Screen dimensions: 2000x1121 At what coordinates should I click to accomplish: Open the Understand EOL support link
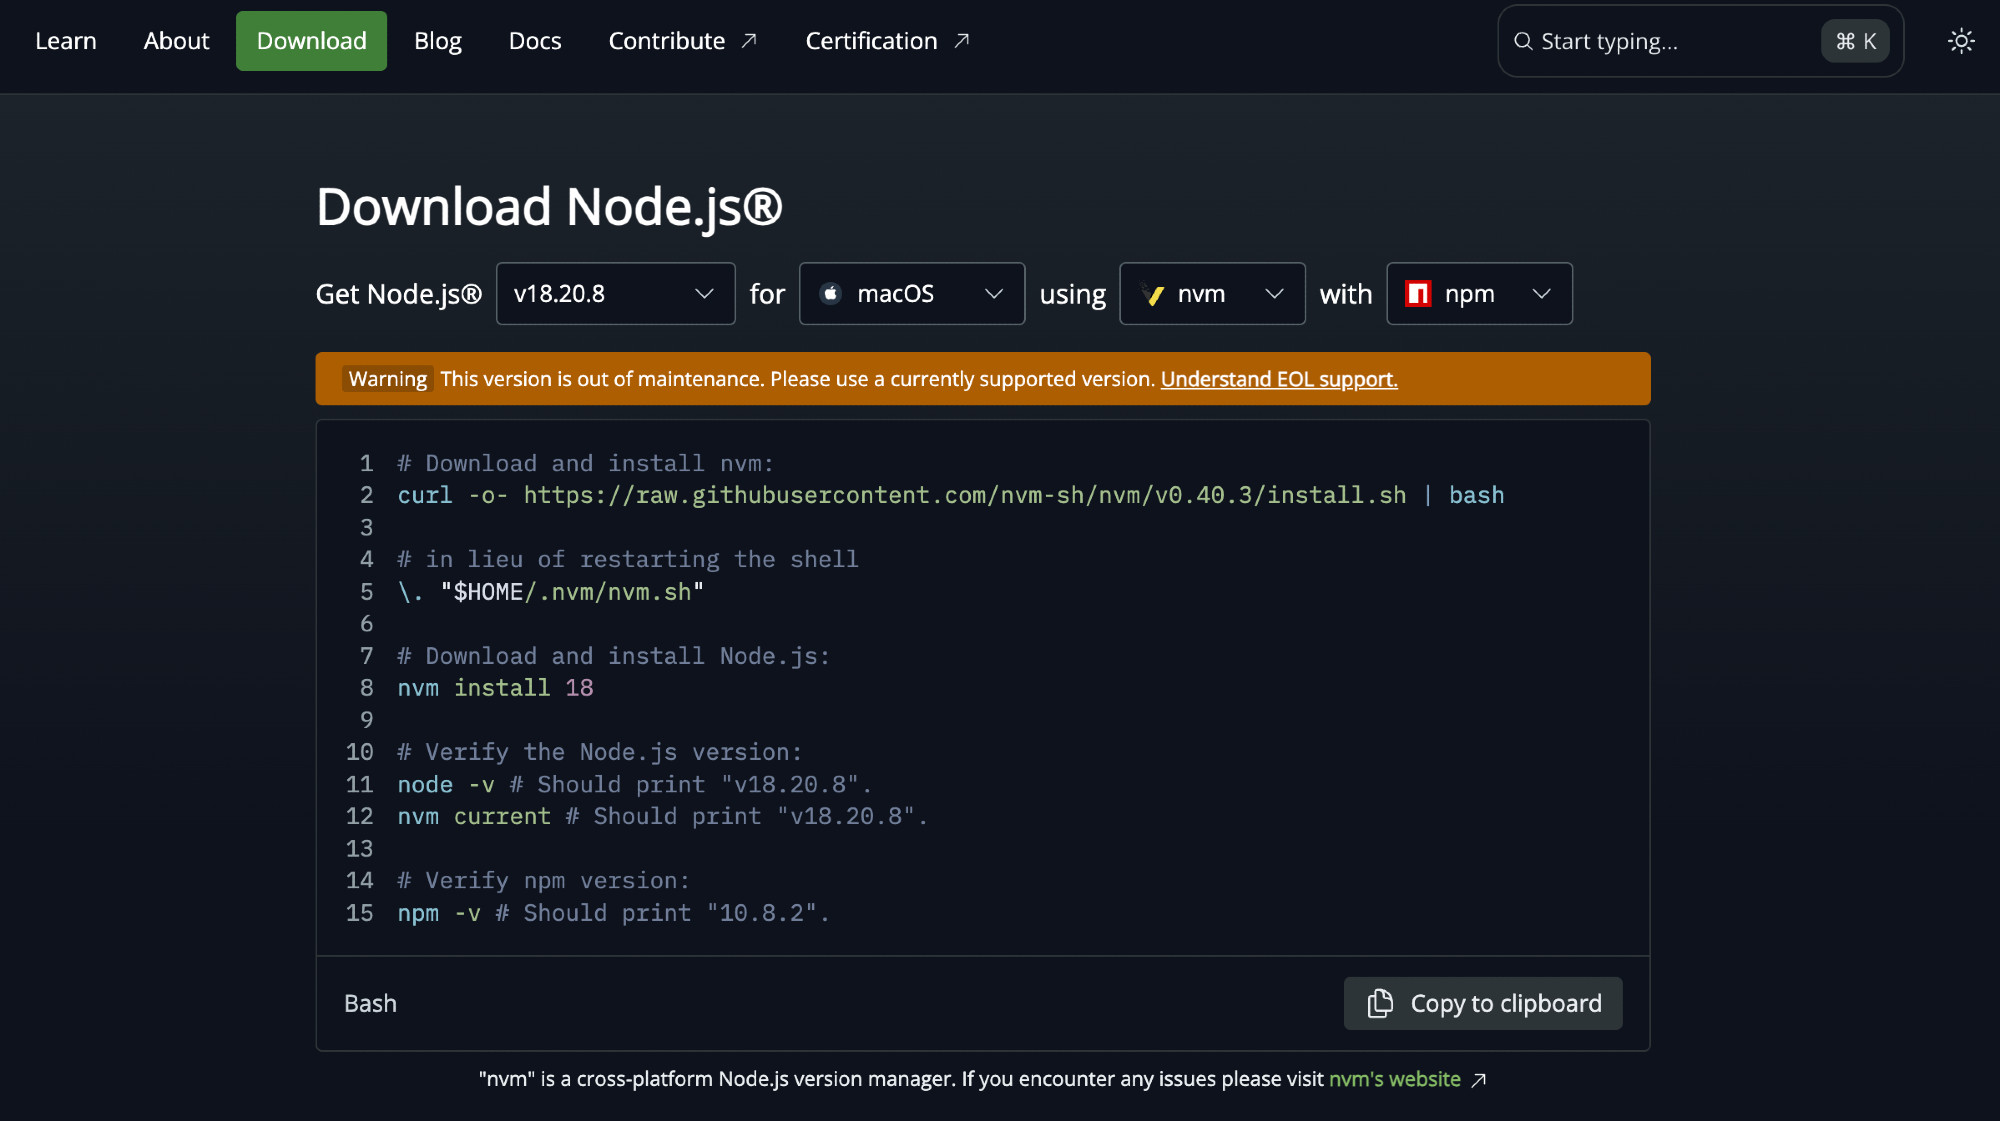(1279, 379)
